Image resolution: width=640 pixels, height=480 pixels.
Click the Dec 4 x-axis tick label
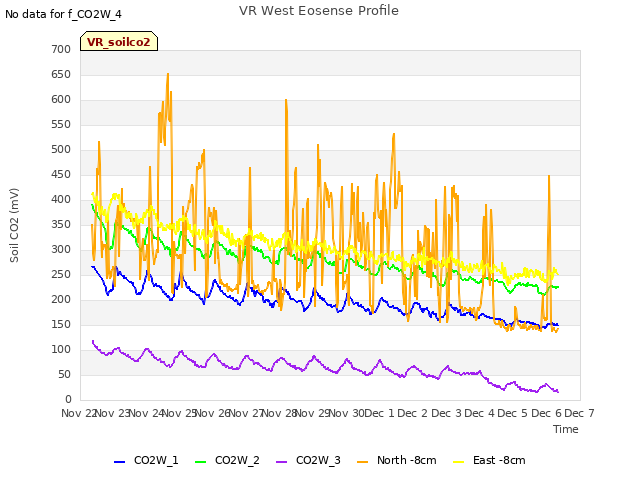point(480,413)
